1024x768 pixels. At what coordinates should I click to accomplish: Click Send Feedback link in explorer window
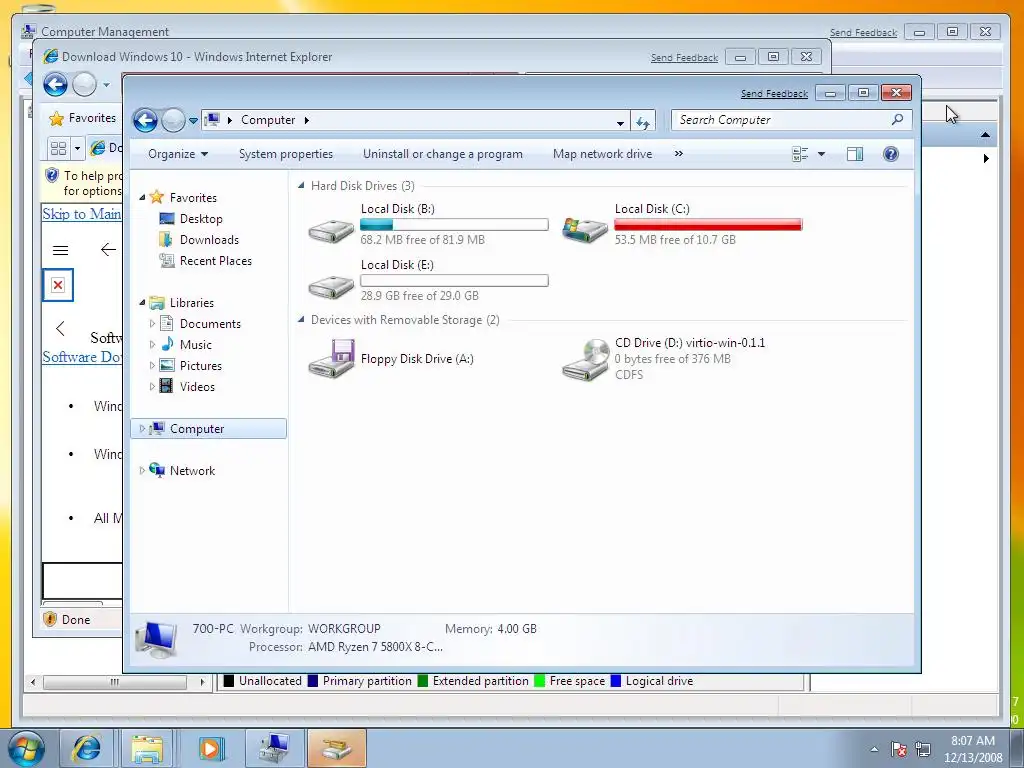click(x=774, y=94)
